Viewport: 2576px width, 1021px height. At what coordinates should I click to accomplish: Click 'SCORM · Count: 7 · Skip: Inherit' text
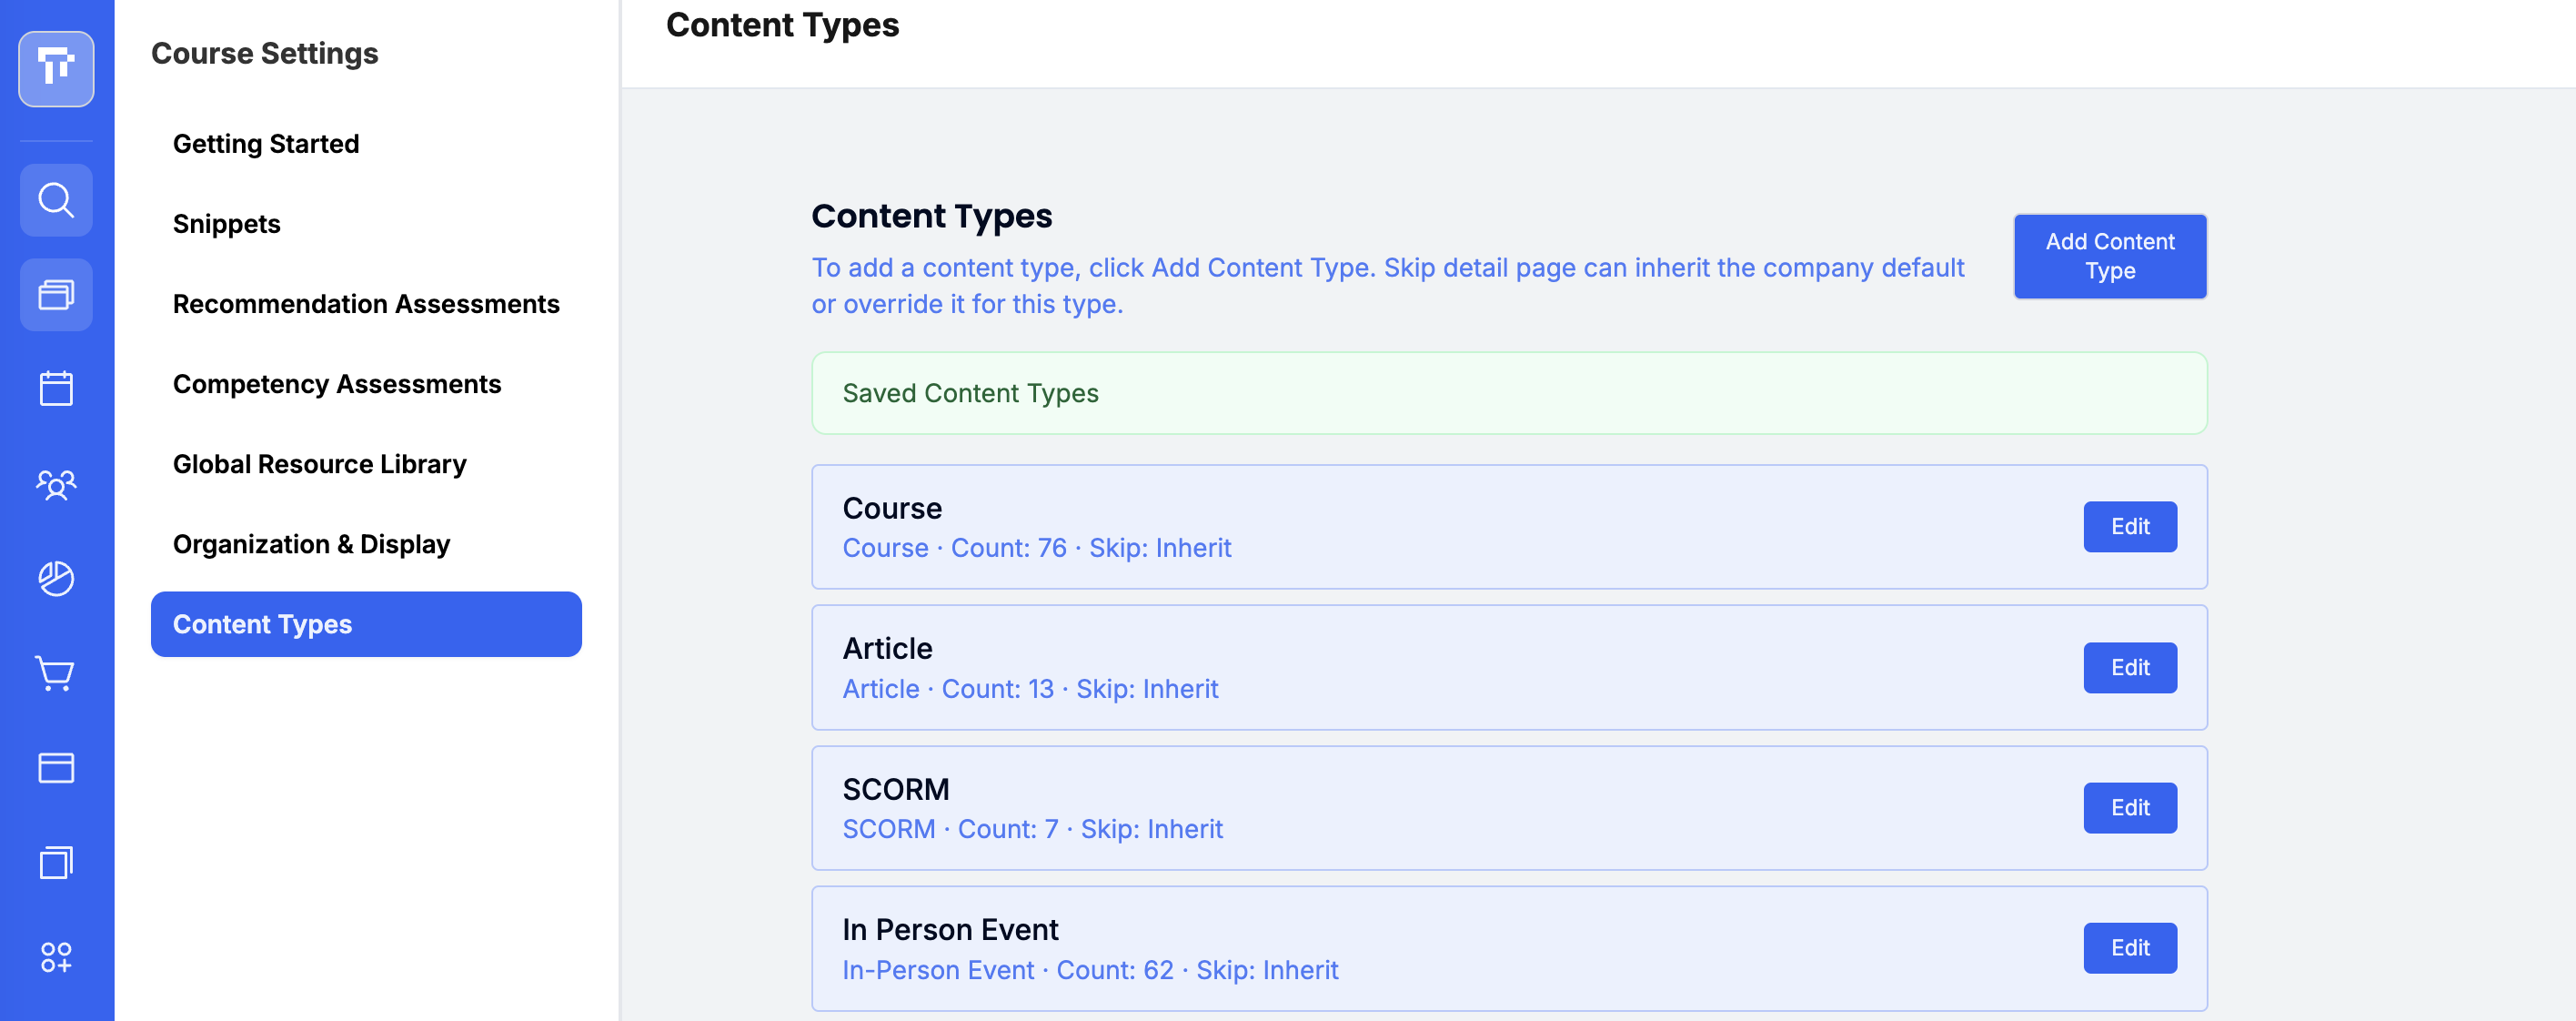pos(1032,829)
